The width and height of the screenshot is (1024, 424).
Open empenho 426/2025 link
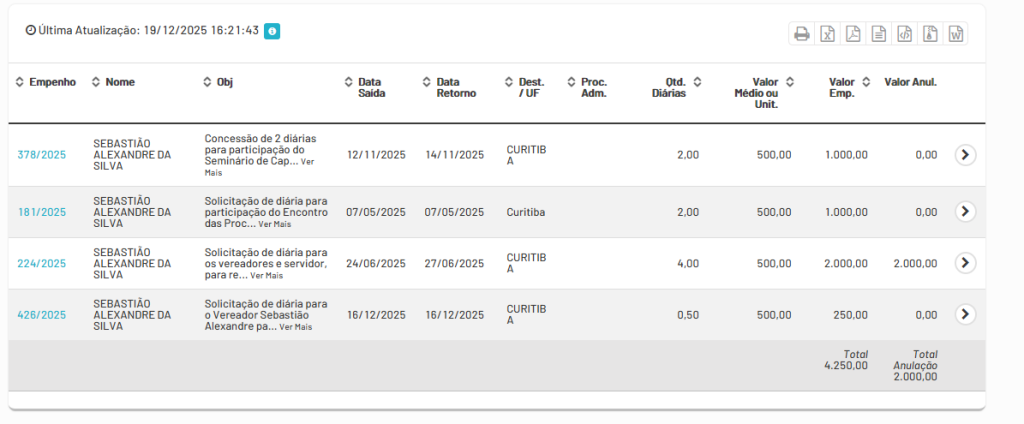coord(41,315)
